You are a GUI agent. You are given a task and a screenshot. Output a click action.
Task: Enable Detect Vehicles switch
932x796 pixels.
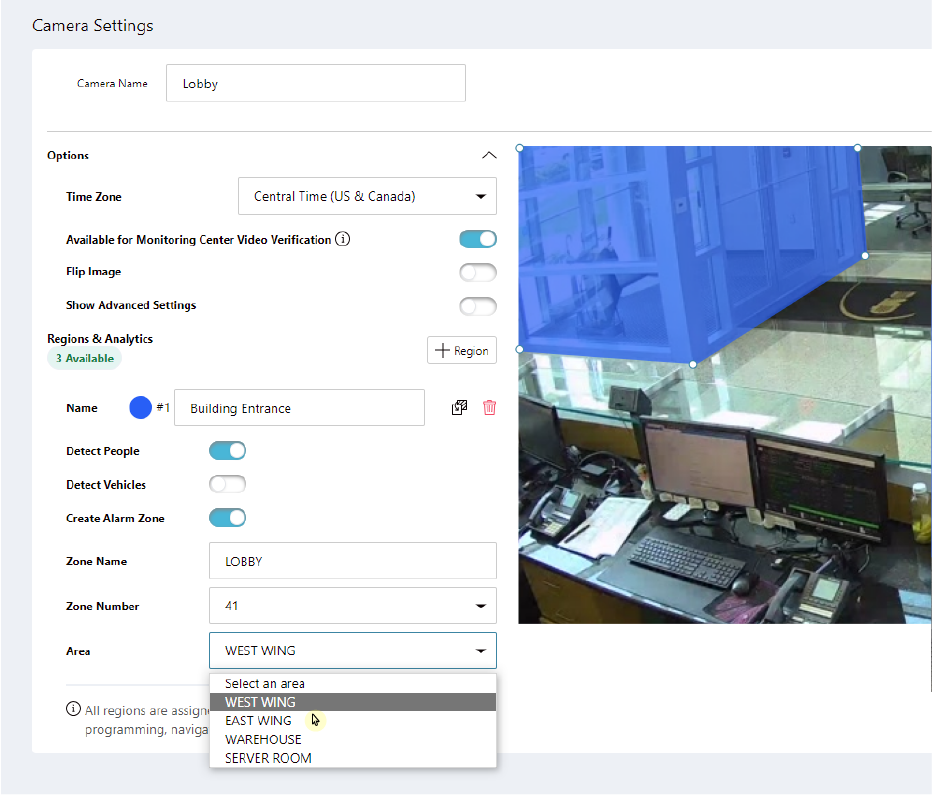pos(227,485)
